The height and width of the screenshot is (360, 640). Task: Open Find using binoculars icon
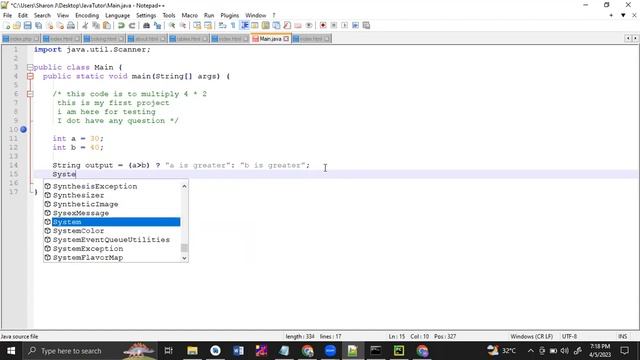click(146, 25)
